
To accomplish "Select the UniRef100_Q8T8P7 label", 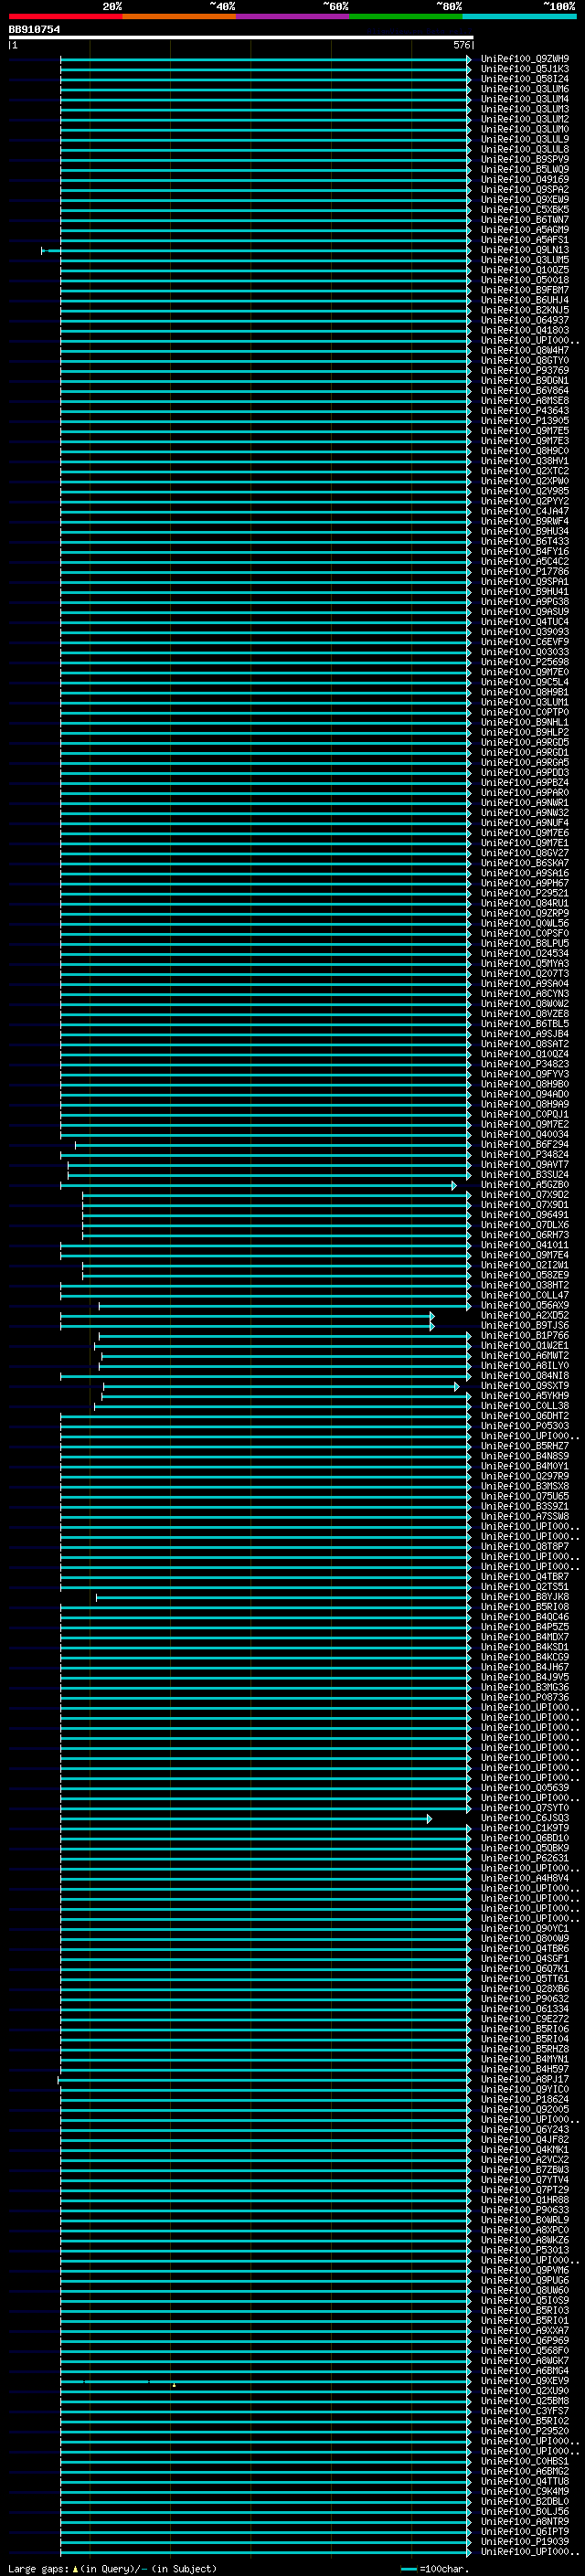I will pyautogui.click(x=524, y=1547).
